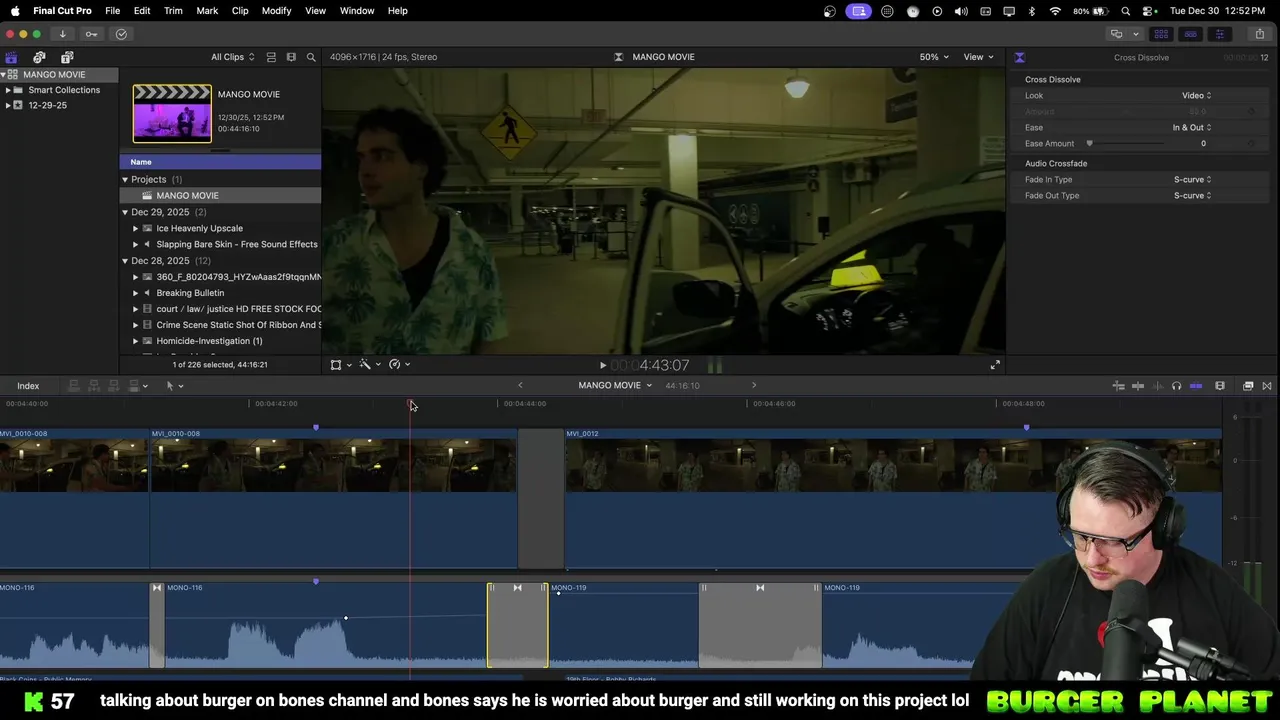This screenshot has height=720, width=1280.
Task: Toggle the Inspector panel visibility
Action: pos(1219,34)
